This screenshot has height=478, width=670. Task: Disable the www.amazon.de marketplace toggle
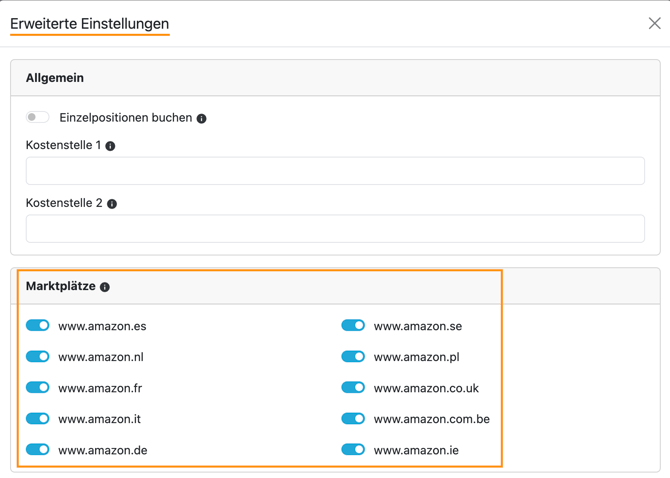pos(38,449)
